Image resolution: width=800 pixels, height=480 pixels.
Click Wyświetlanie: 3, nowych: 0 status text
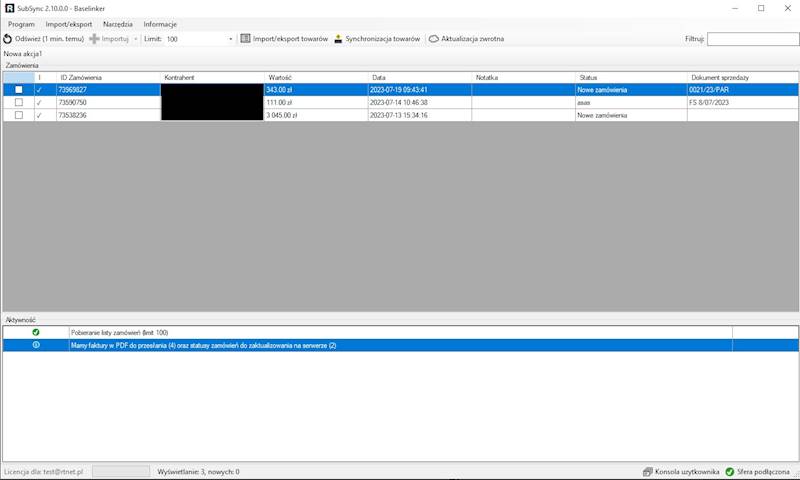tap(198, 472)
